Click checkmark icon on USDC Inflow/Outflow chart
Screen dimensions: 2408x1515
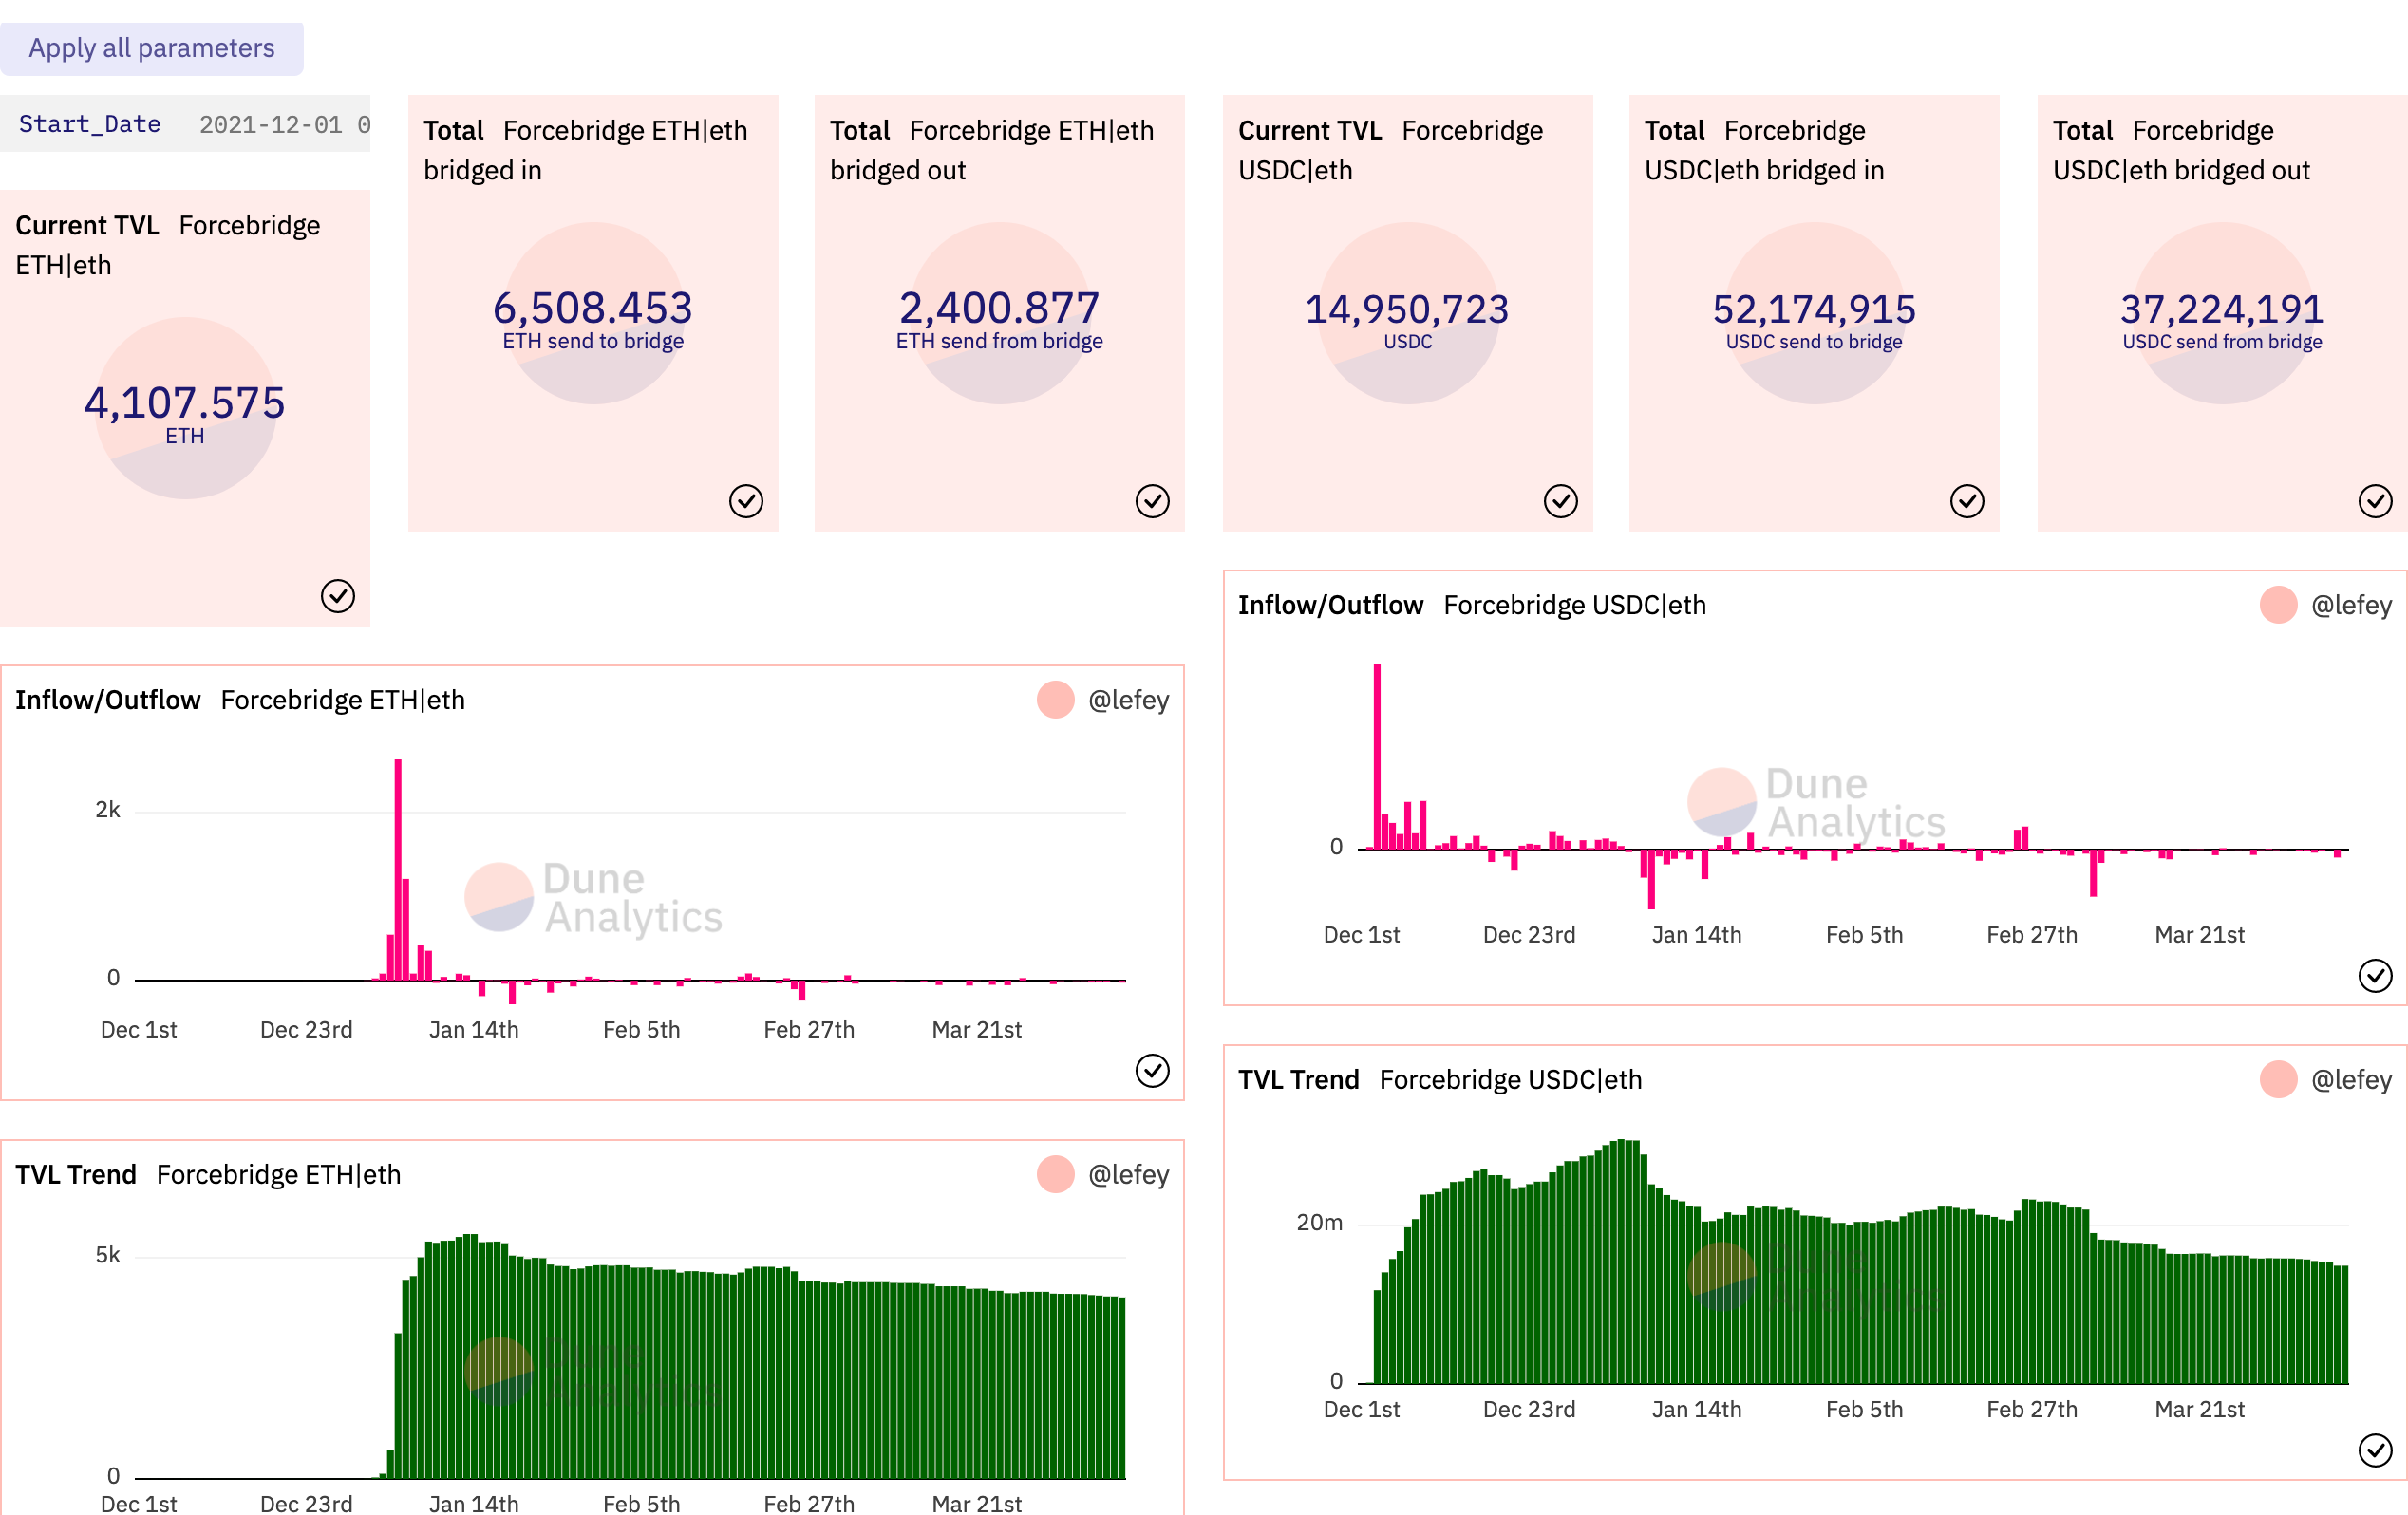pos(2375,975)
